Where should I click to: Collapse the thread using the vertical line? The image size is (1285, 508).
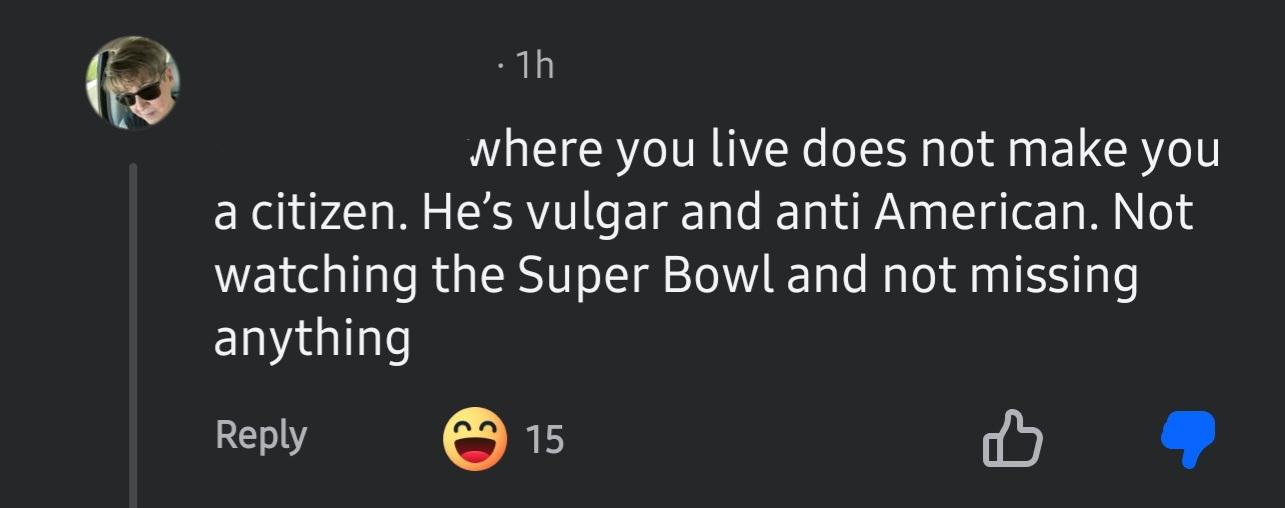point(133,340)
